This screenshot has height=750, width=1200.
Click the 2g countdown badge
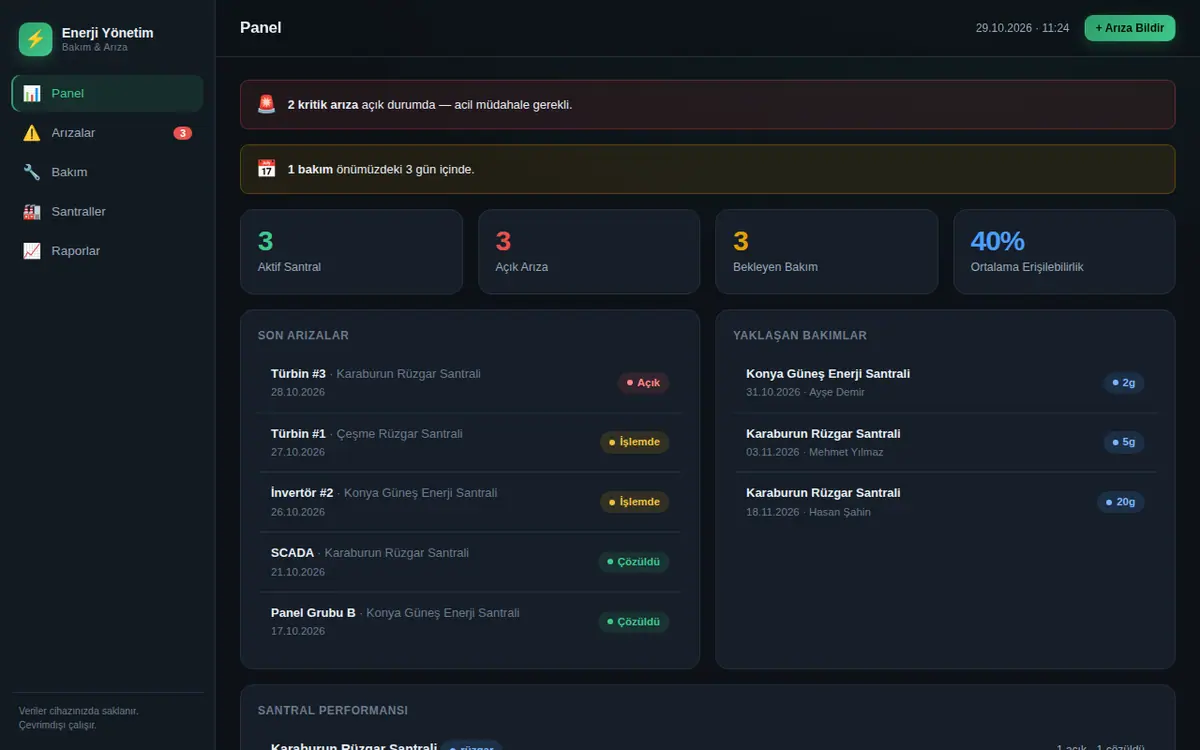(x=1124, y=383)
